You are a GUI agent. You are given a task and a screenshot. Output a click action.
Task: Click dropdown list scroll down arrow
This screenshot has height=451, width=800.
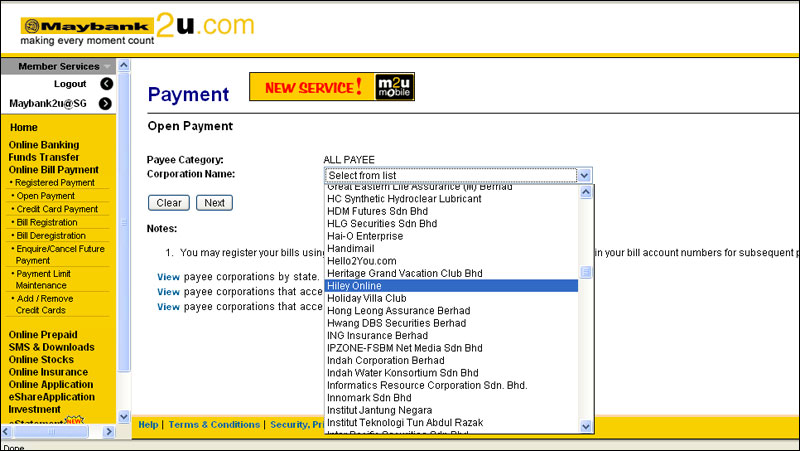(586, 426)
